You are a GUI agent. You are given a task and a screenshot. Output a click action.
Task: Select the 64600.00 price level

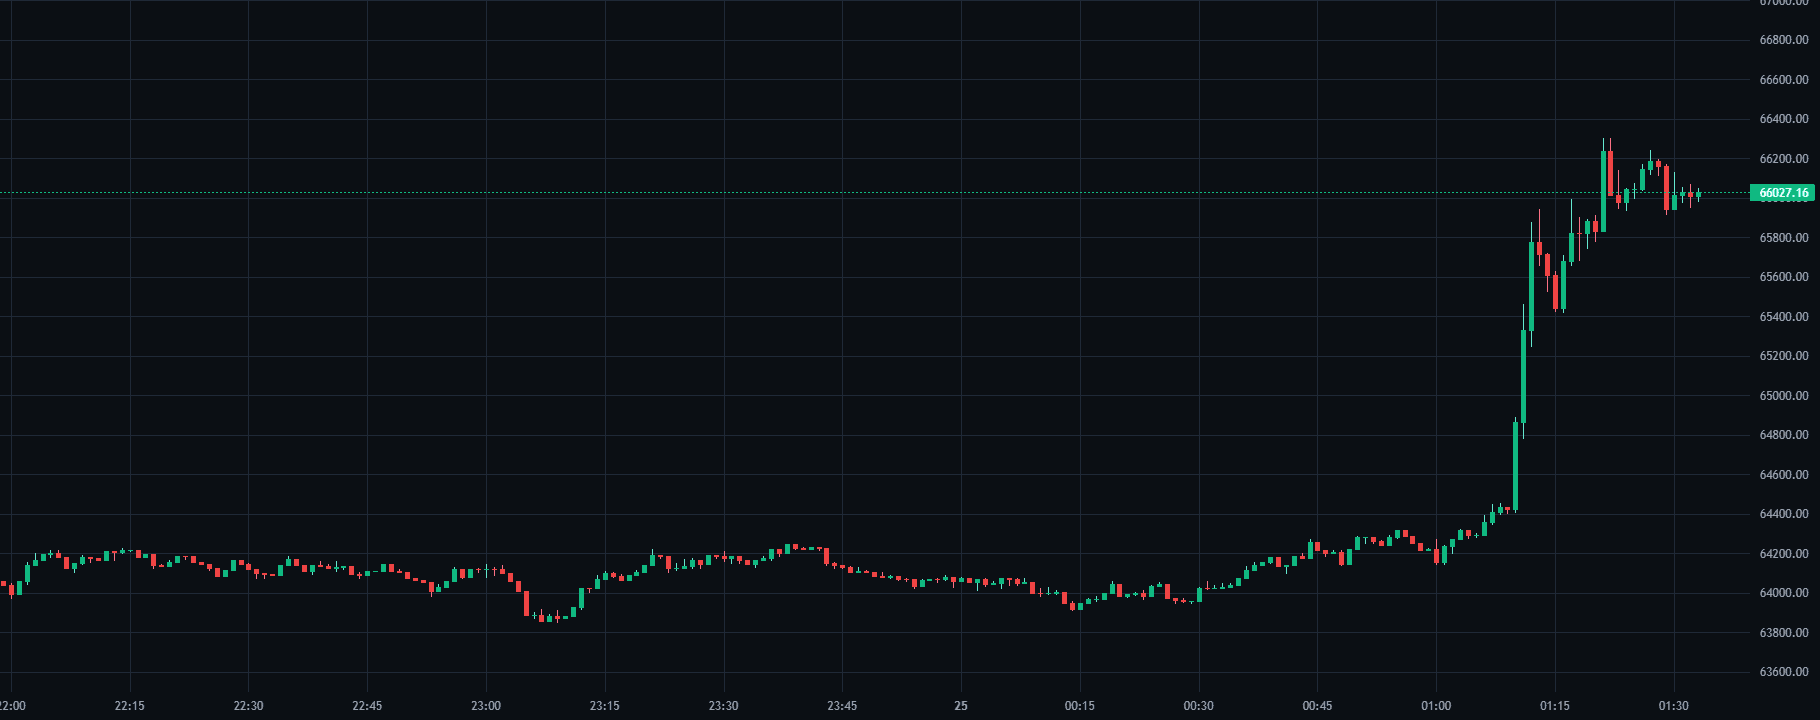pyautogui.click(x=1784, y=475)
